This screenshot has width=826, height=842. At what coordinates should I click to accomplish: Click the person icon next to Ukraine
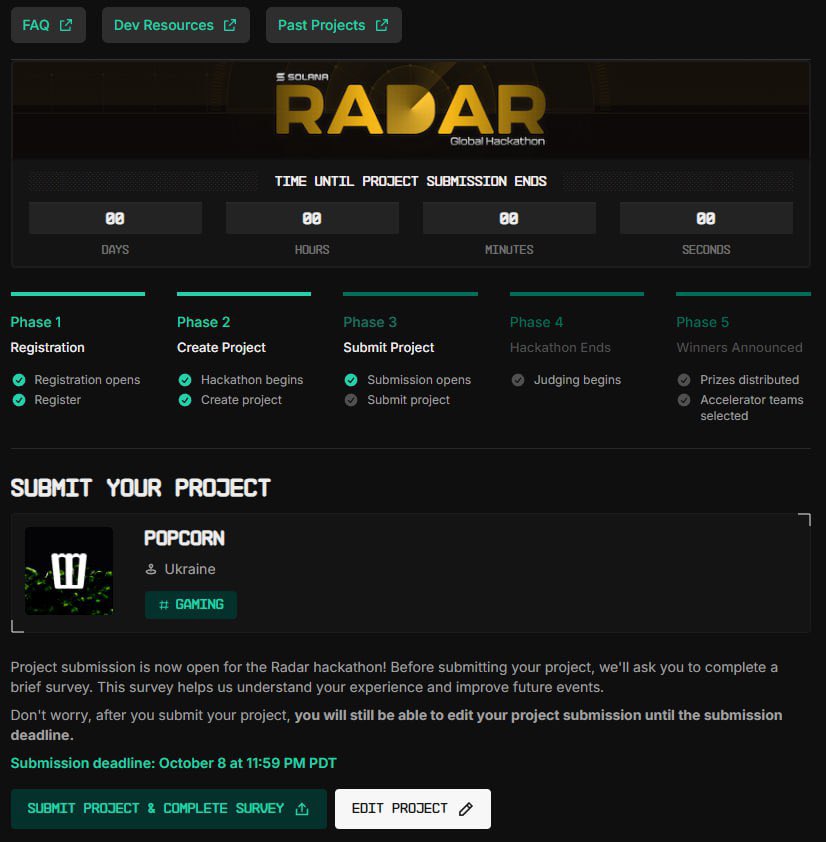point(150,569)
